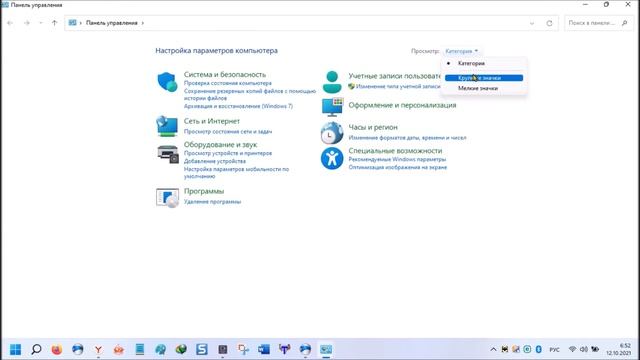Click the Control Panel icon in address bar

coord(72,23)
